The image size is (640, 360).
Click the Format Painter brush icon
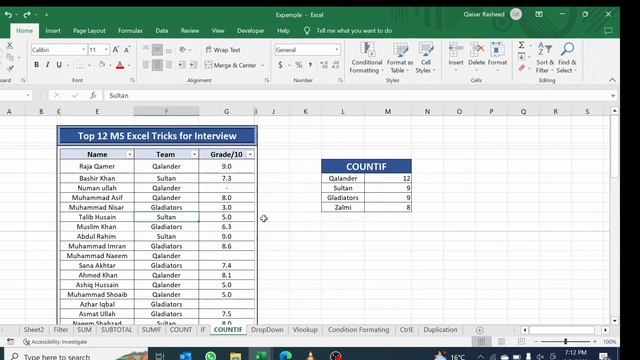10,69
